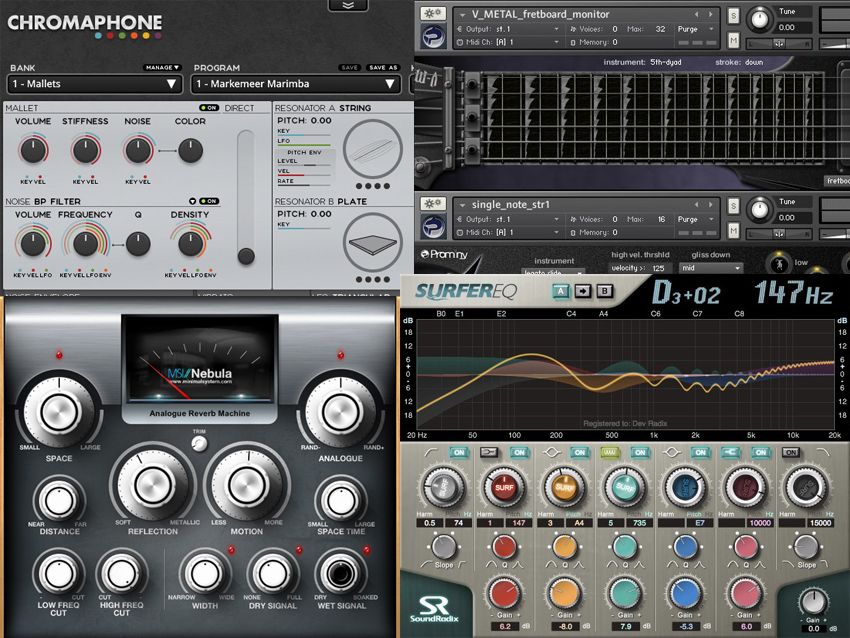
Task: Click the Plate resonator B image in Chromaphone
Action: tap(372, 243)
